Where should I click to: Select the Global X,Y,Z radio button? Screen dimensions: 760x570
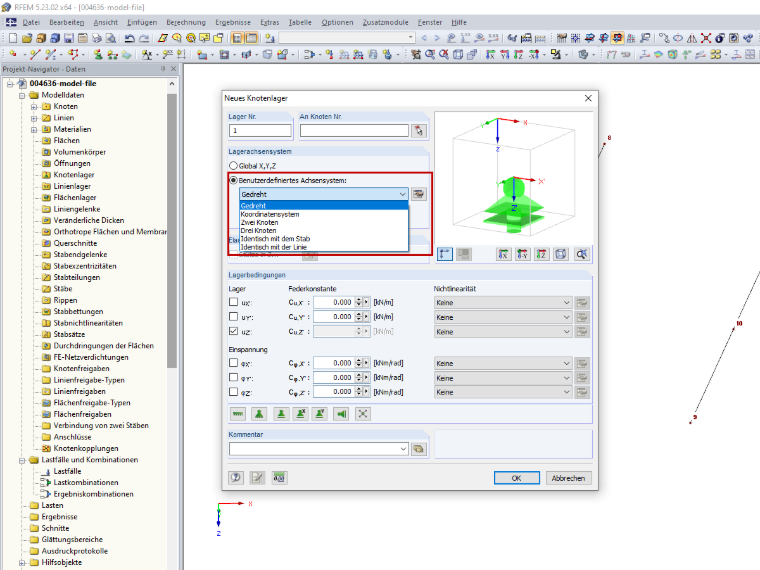click(x=233, y=166)
